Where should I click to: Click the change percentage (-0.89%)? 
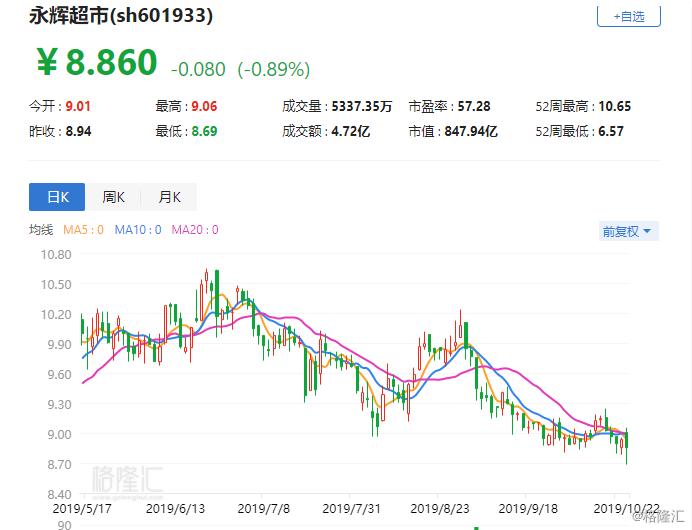click(x=274, y=69)
